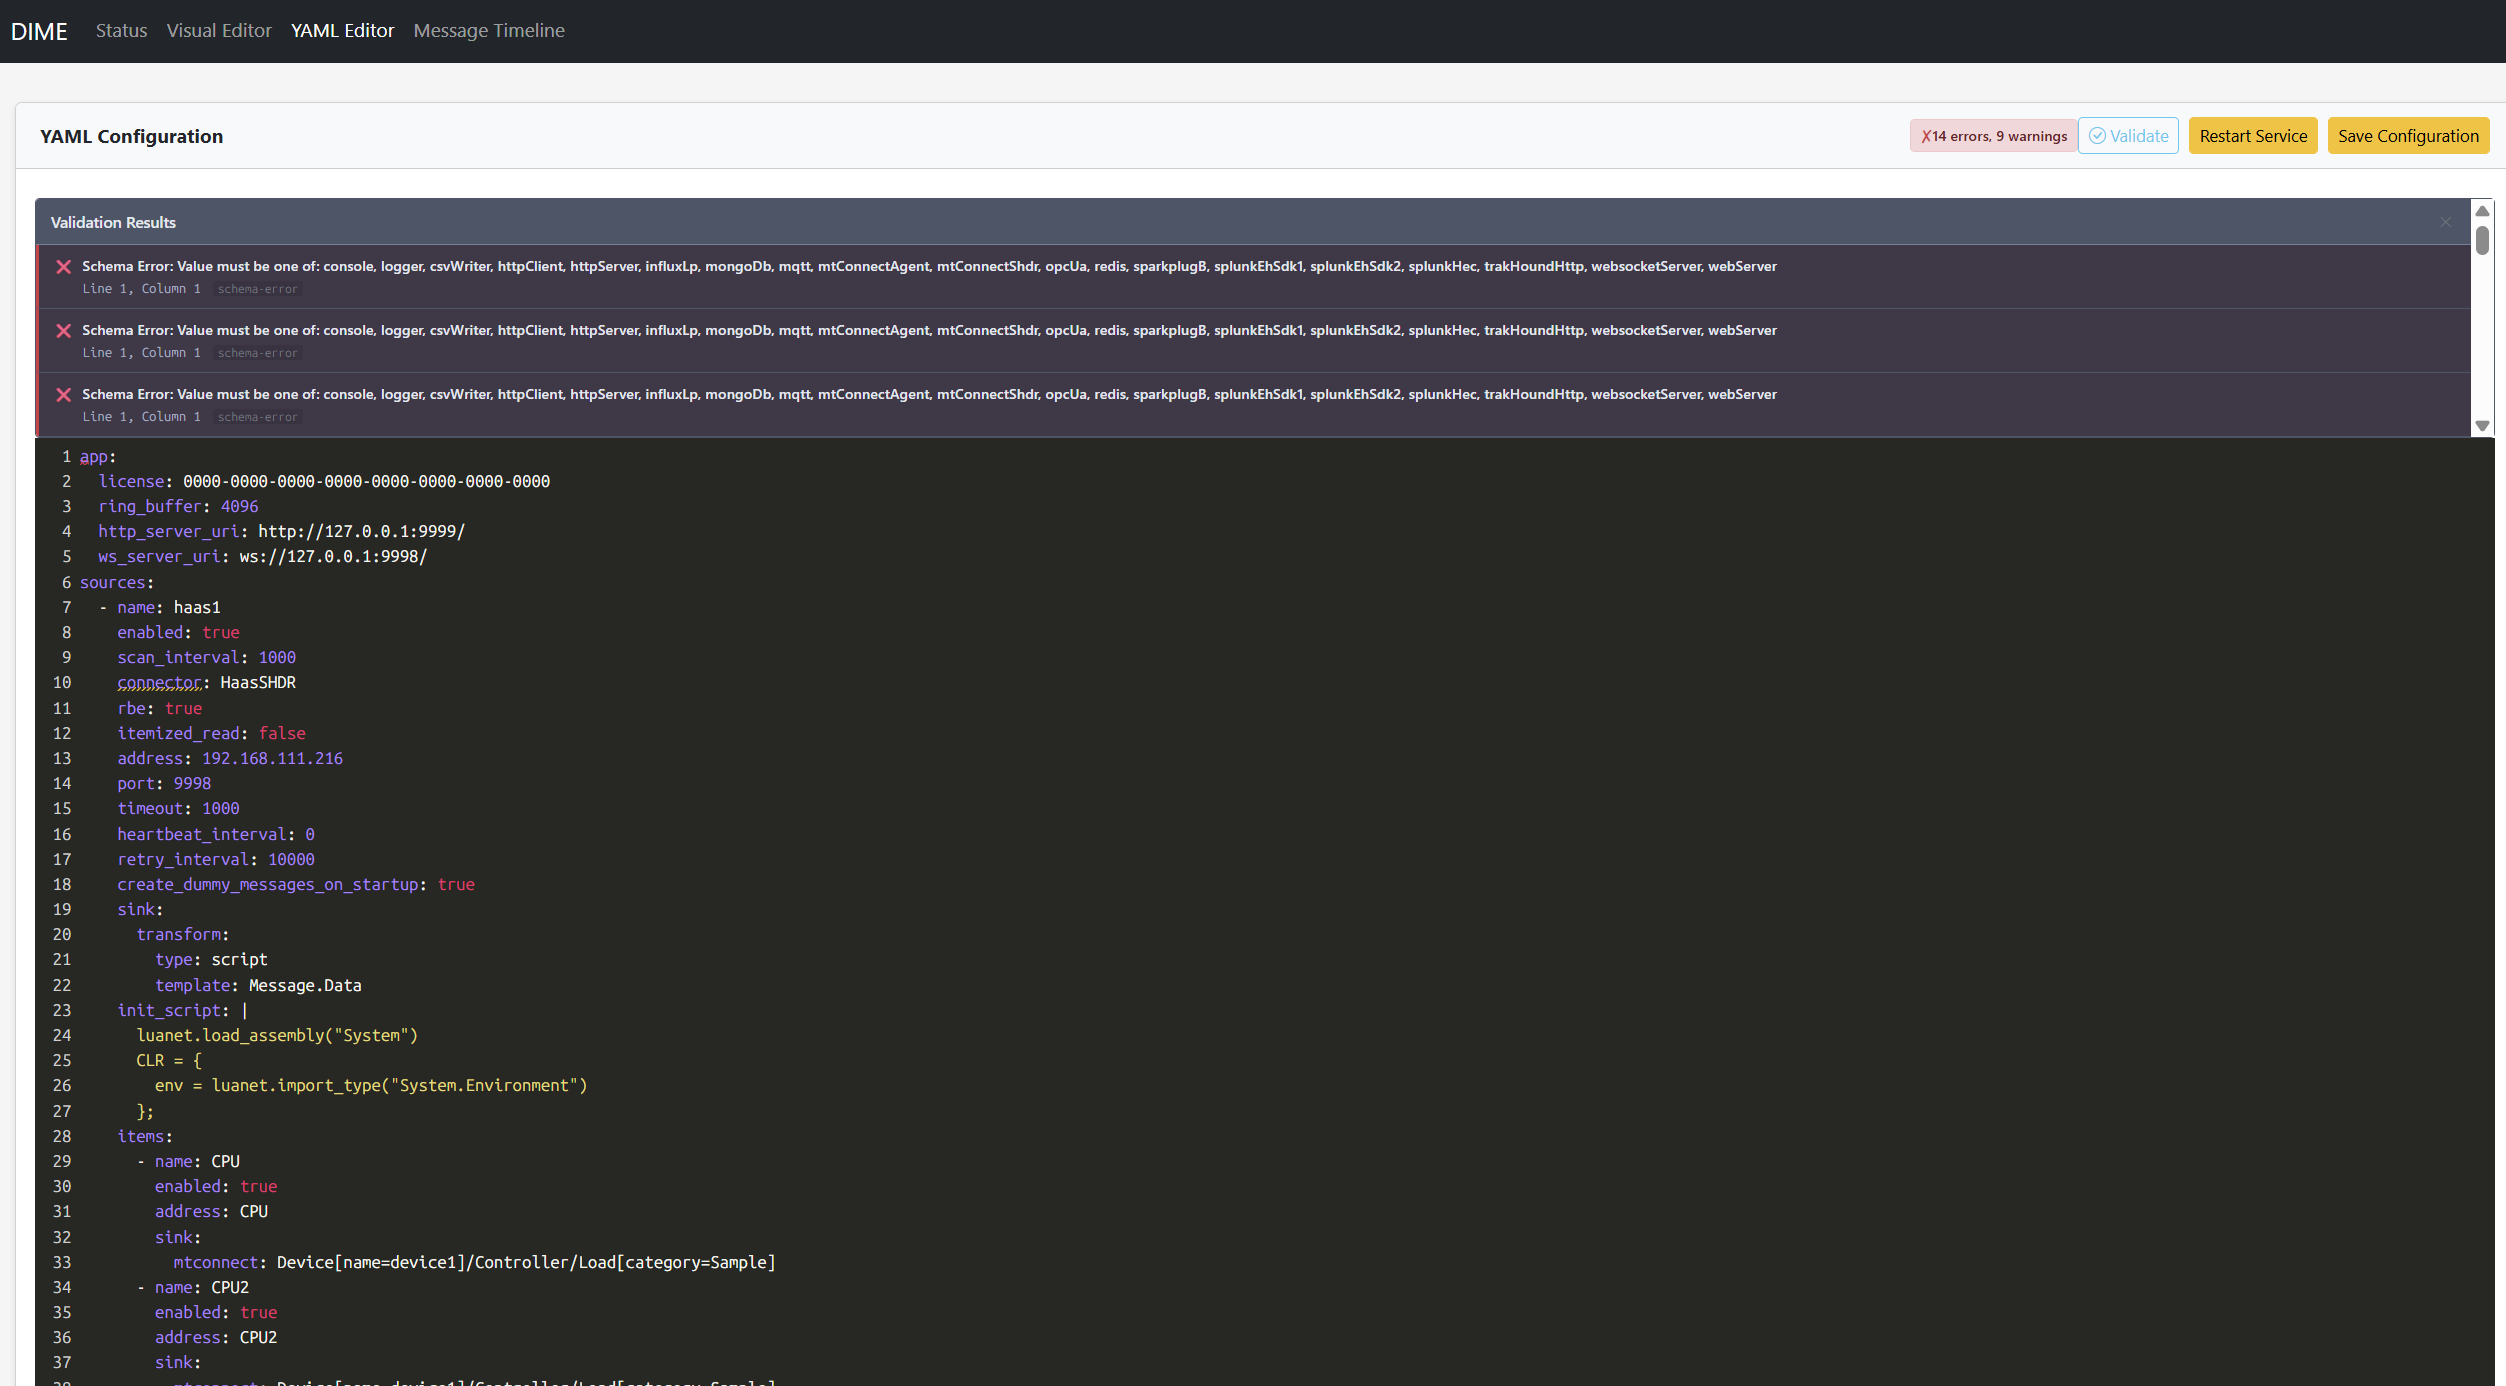The image size is (2506, 1386).
Task: Click the luanet.import_type line
Action: [x=371, y=1086]
